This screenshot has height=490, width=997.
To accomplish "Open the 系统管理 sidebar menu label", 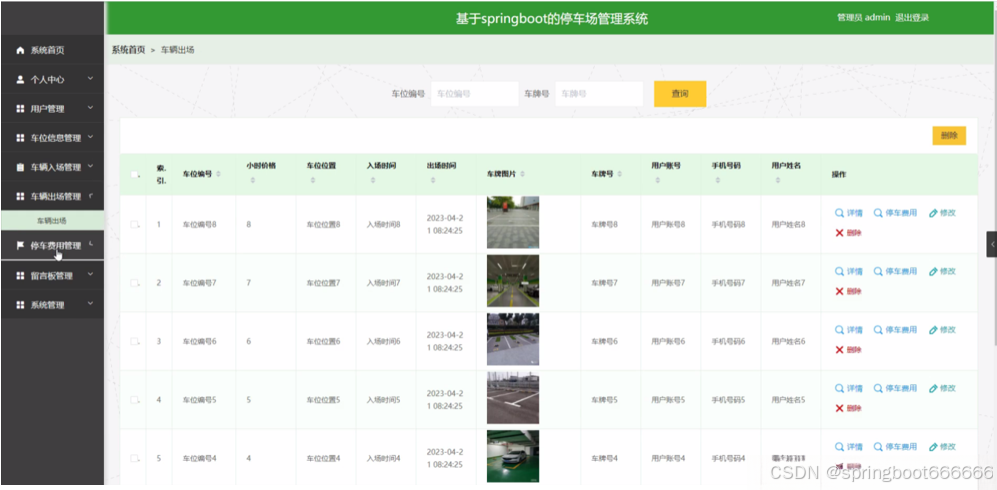I will (x=48, y=305).
